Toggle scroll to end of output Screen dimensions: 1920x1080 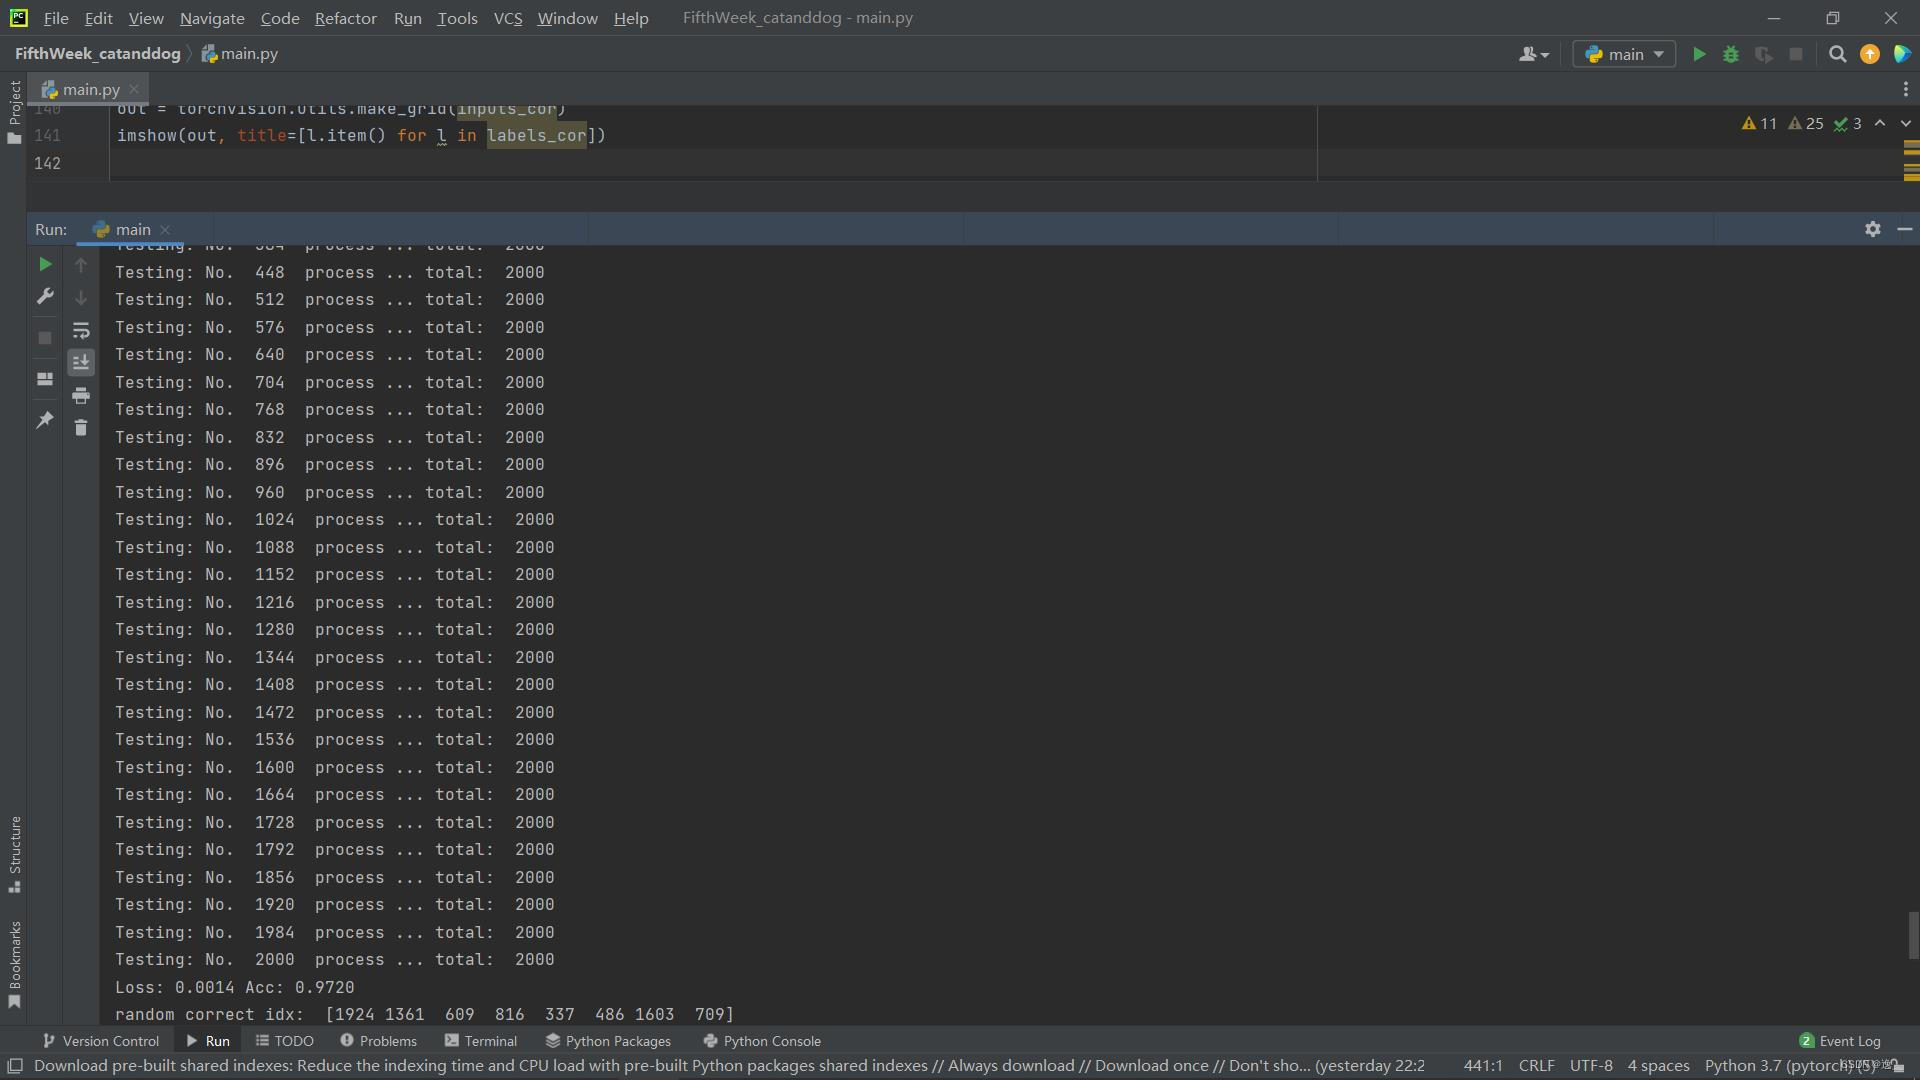pyautogui.click(x=81, y=362)
